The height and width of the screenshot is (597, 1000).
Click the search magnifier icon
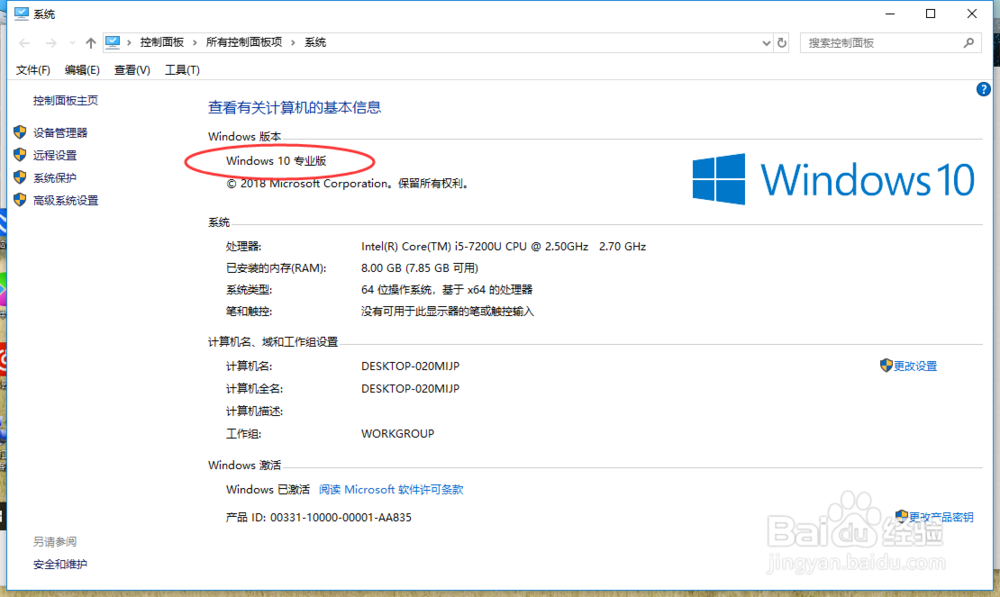click(x=969, y=43)
